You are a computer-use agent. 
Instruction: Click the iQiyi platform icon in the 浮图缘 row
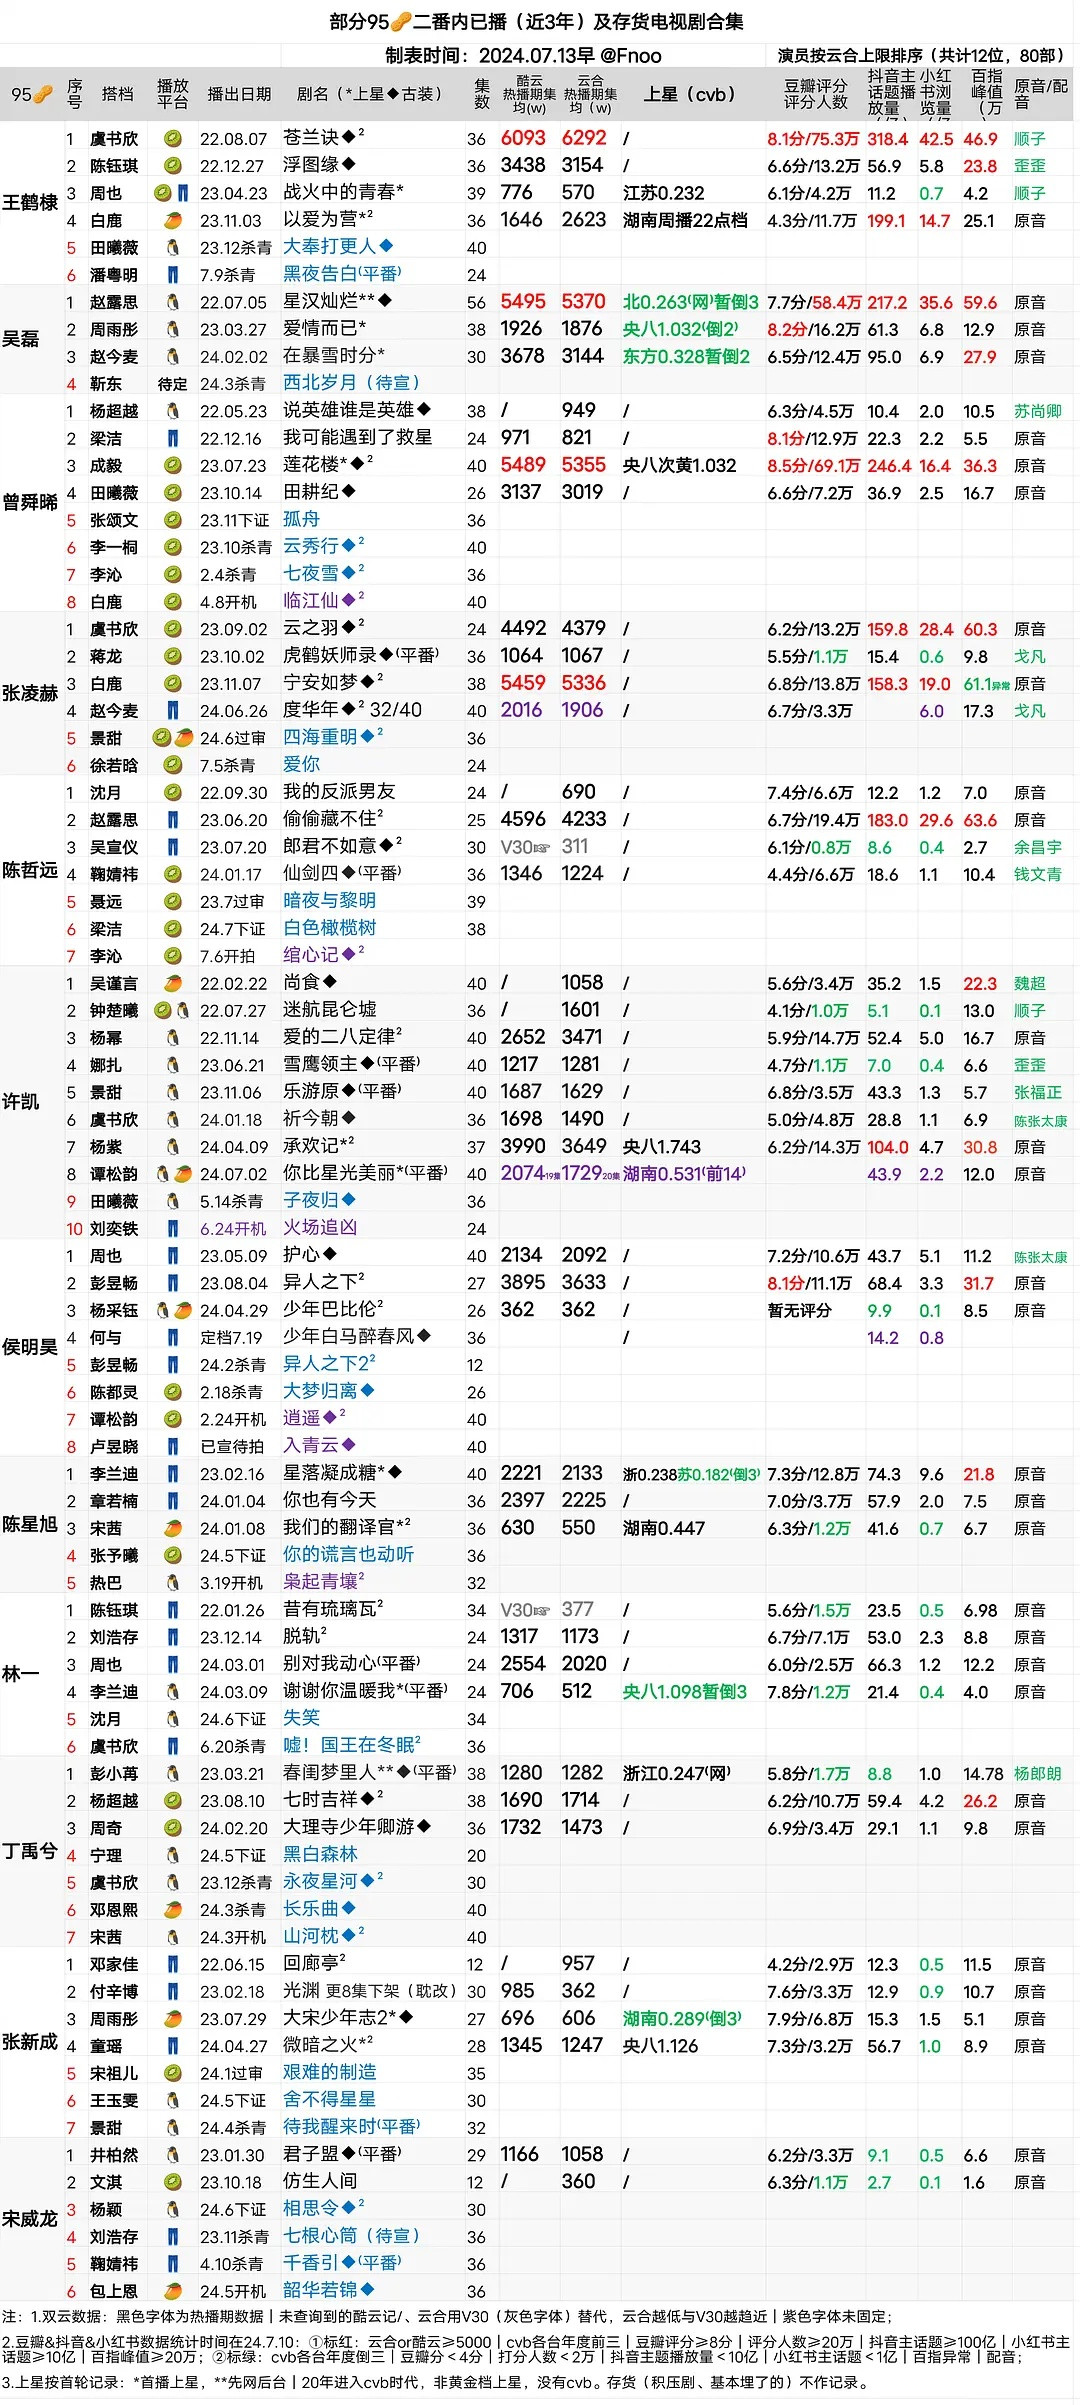(x=173, y=166)
